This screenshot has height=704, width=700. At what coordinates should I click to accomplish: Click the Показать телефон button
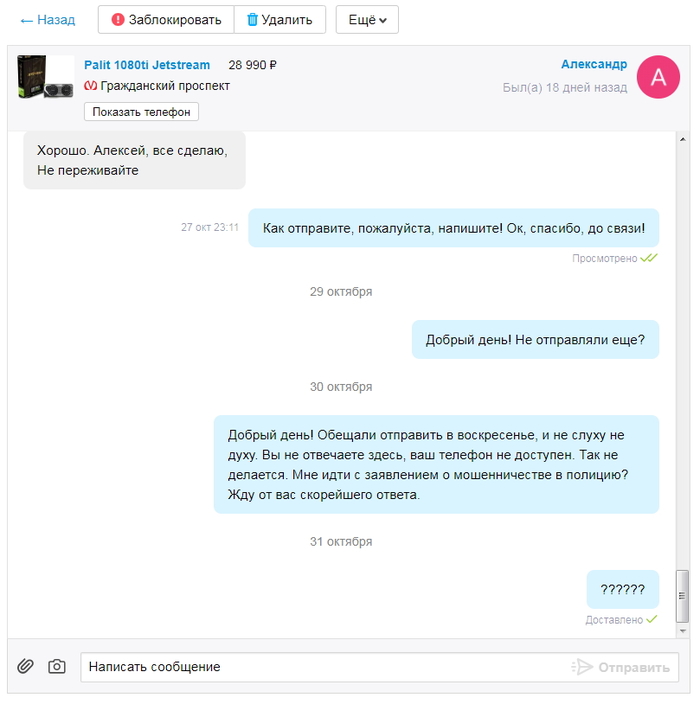tap(141, 112)
